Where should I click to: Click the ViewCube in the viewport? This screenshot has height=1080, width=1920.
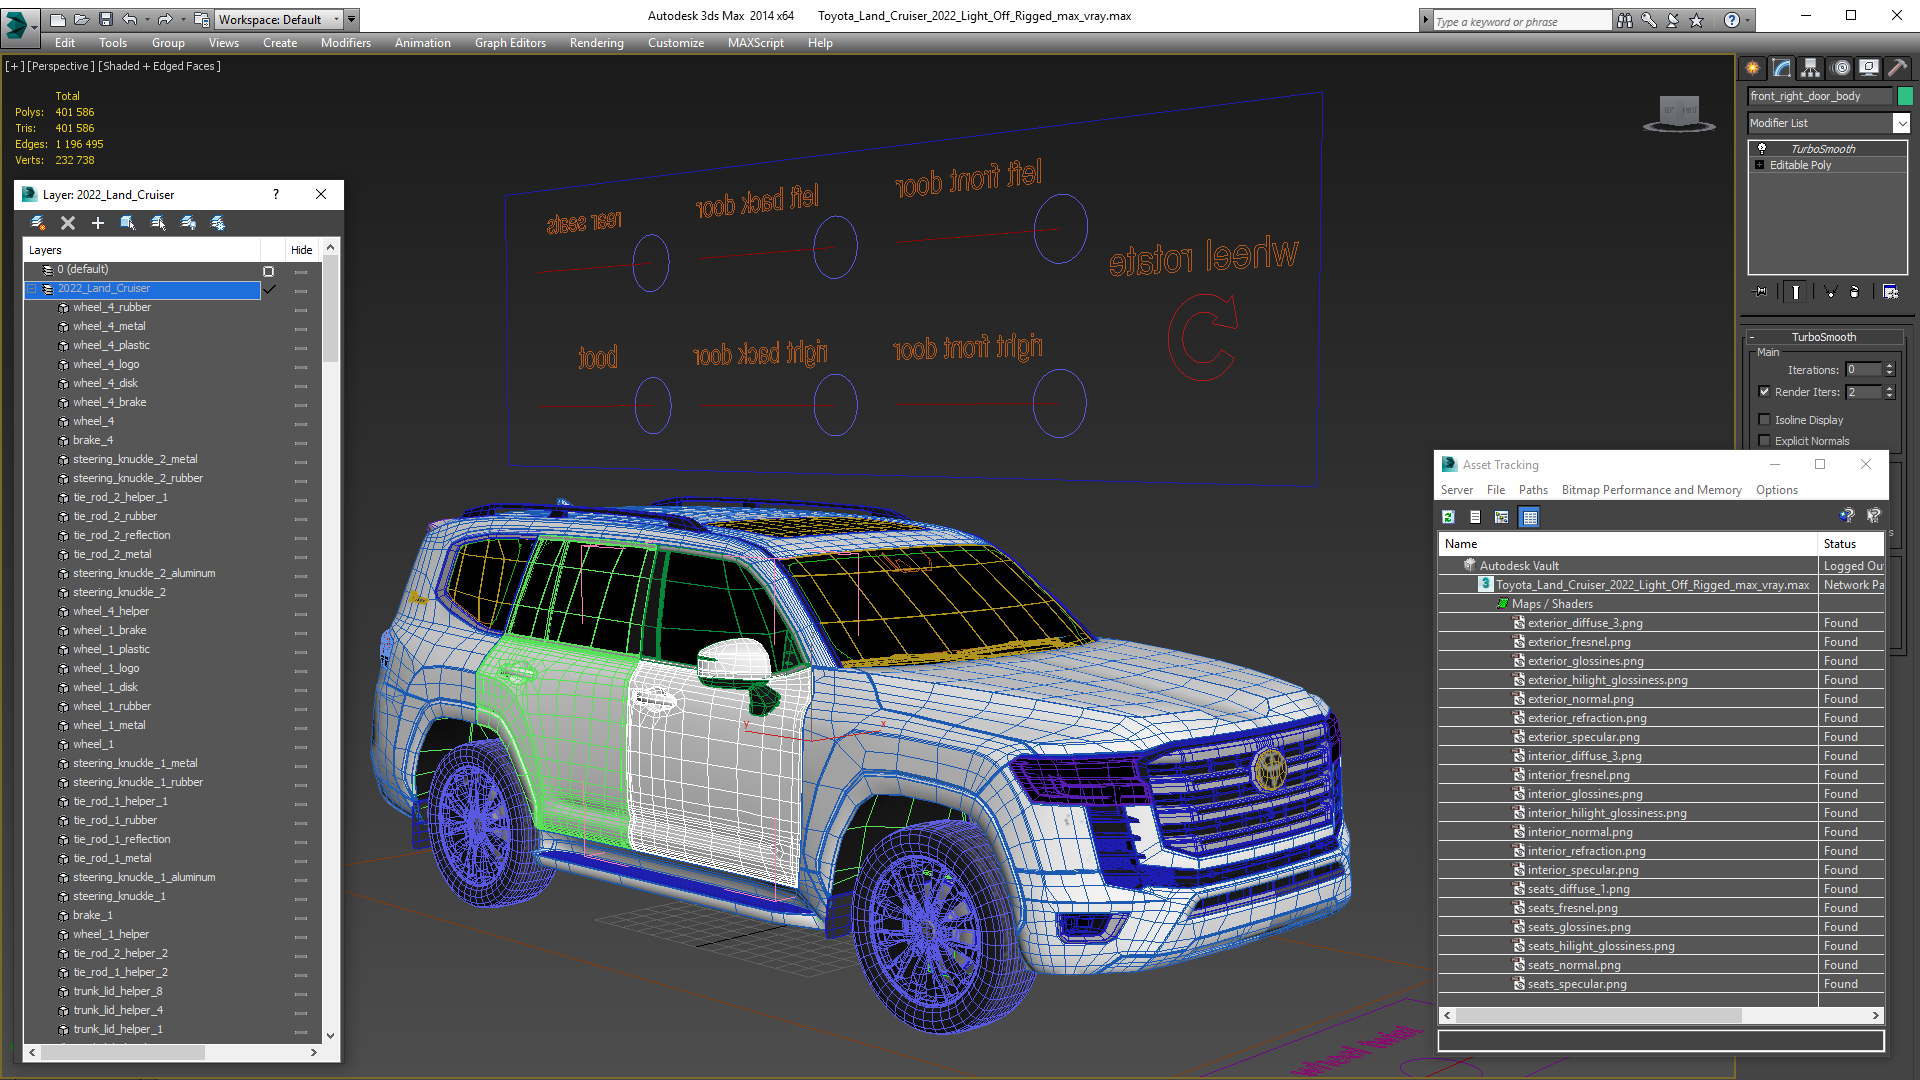click(1680, 113)
